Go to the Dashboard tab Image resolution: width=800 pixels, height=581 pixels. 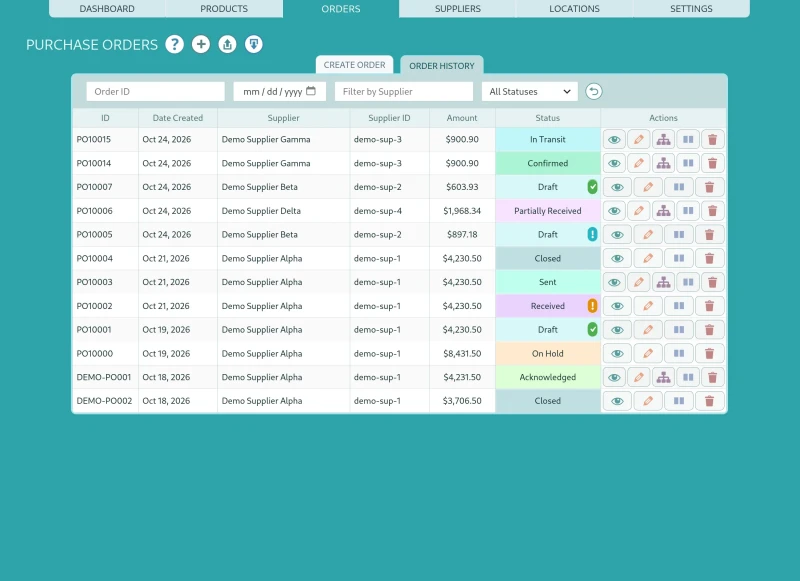click(107, 9)
